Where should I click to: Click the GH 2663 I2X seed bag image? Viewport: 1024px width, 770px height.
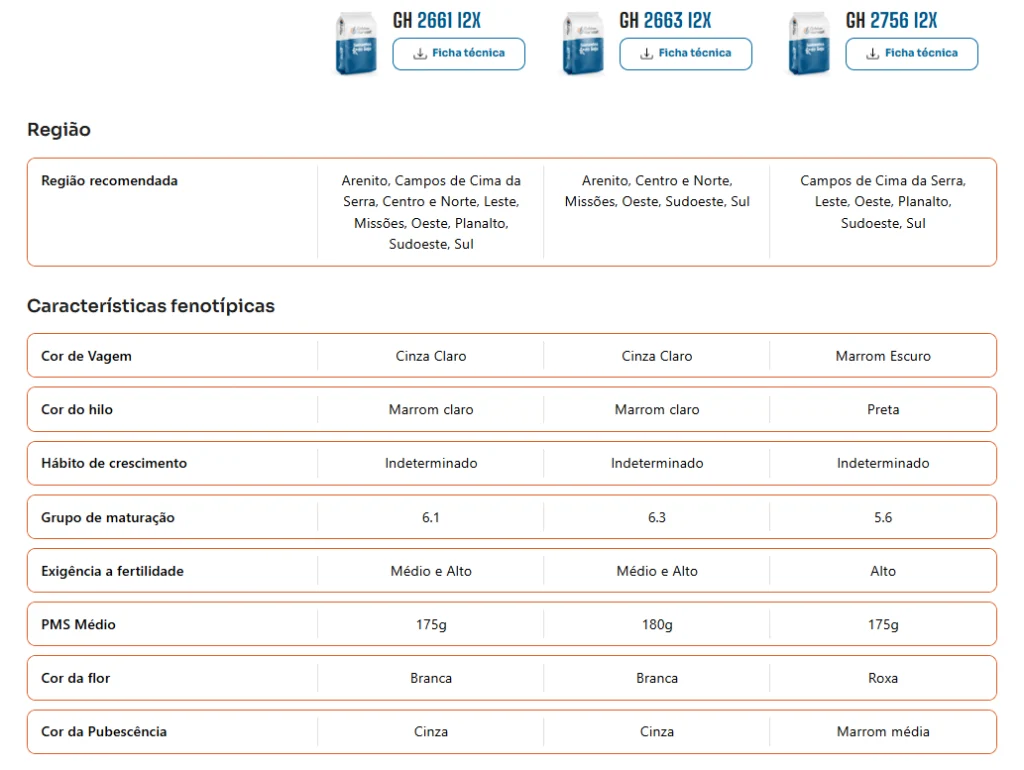(x=583, y=43)
